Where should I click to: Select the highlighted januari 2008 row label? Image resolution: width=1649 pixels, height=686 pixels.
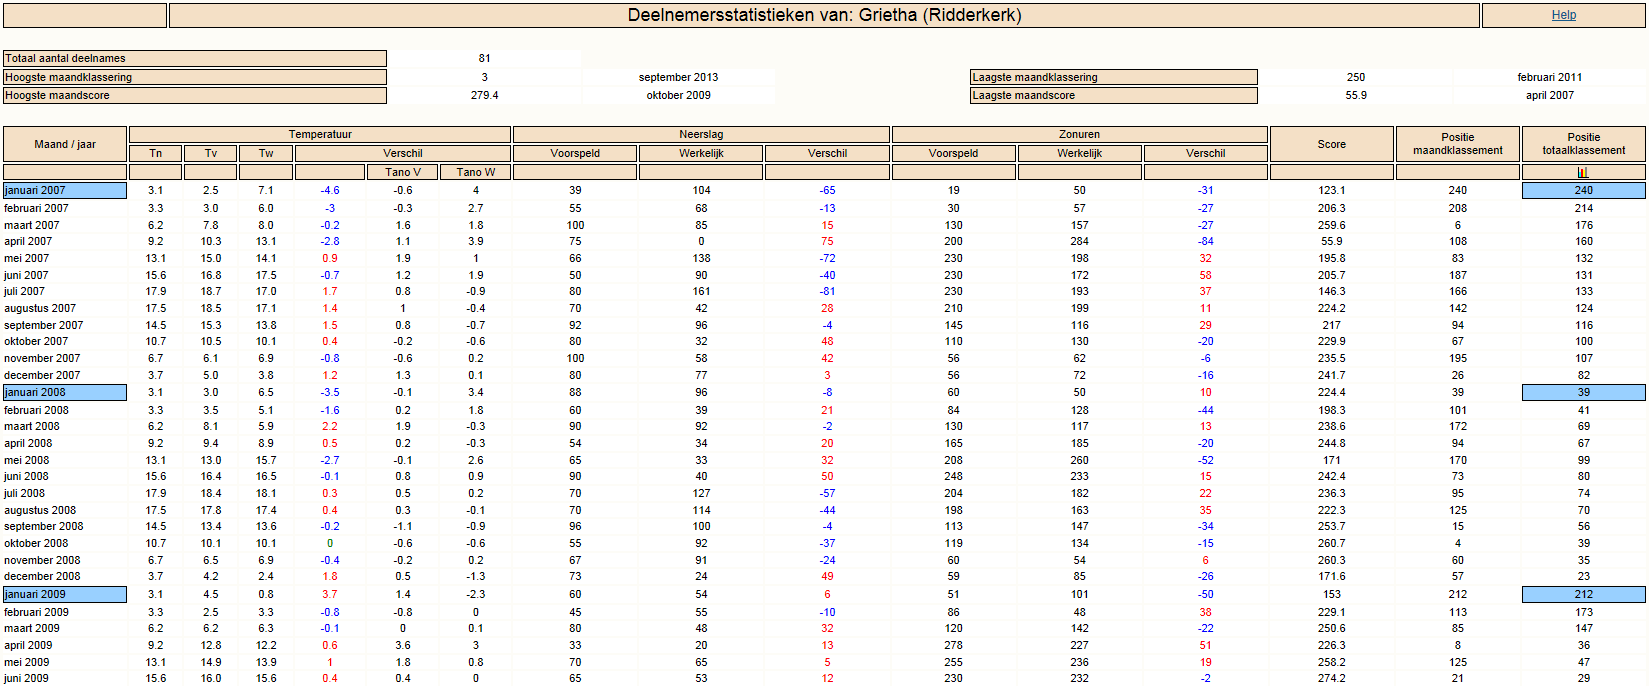pyautogui.click(x=65, y=392)
